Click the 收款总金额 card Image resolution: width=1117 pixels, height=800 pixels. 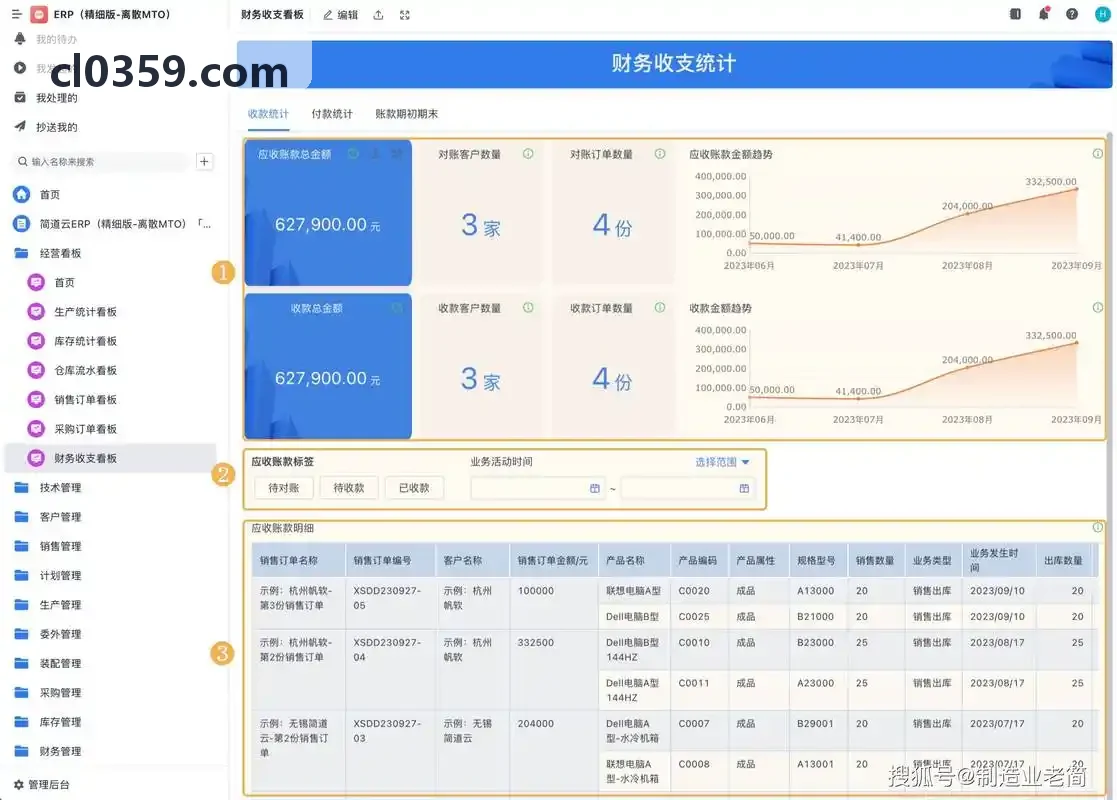(x=328, y=366)
